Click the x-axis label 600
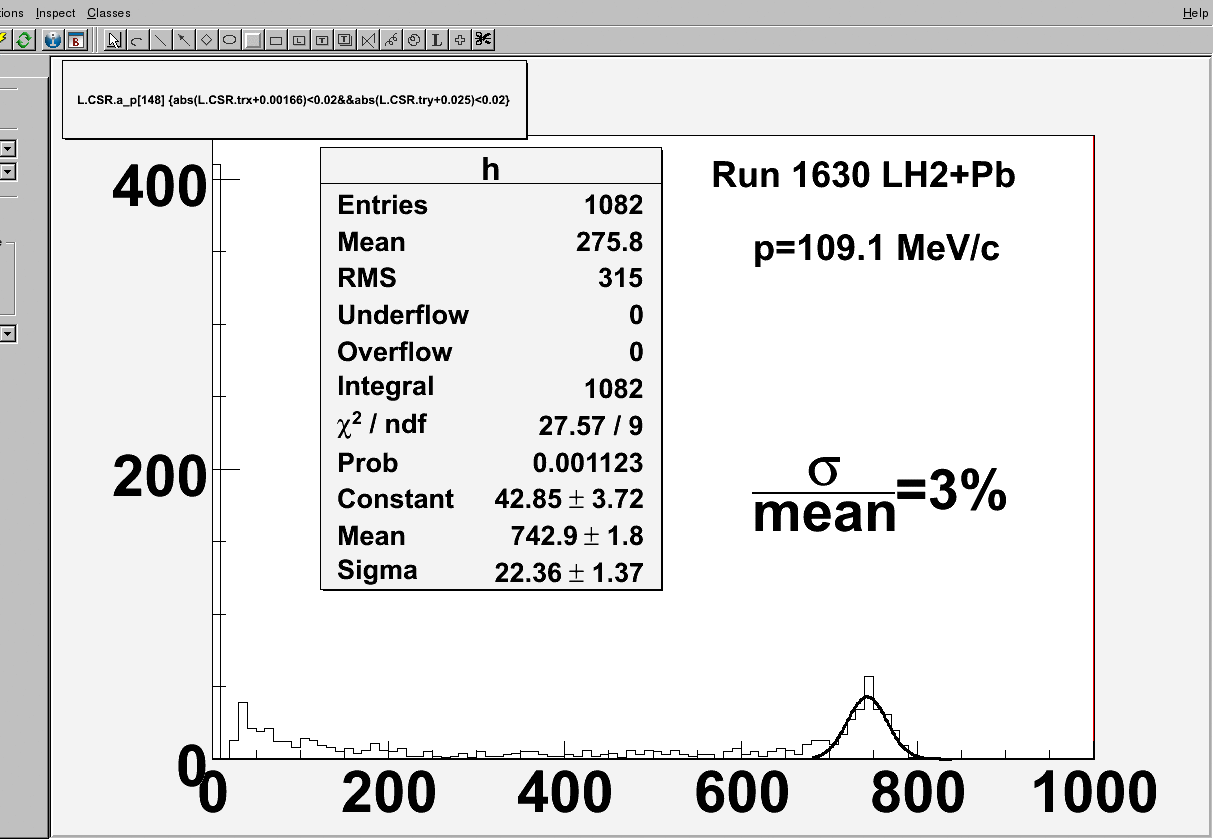The height and width of the screenshot is (839, 1213). coord(741,794)
